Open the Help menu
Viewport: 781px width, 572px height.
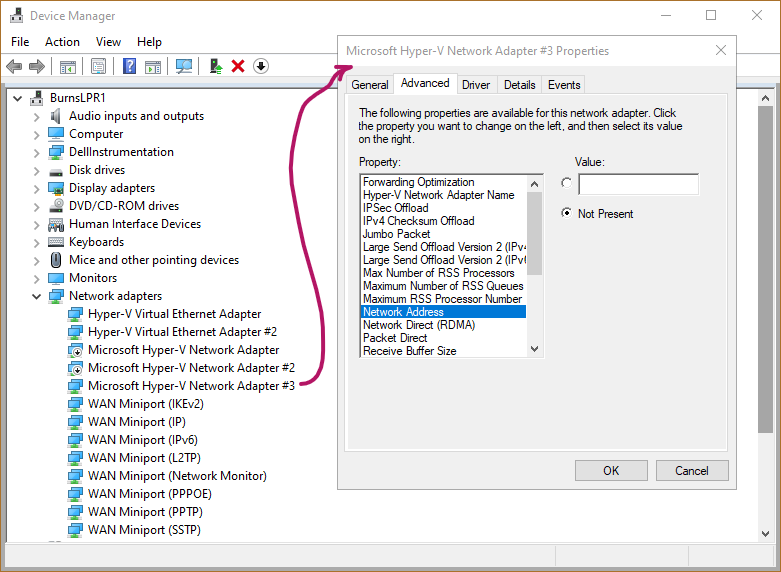pos(149,42)
